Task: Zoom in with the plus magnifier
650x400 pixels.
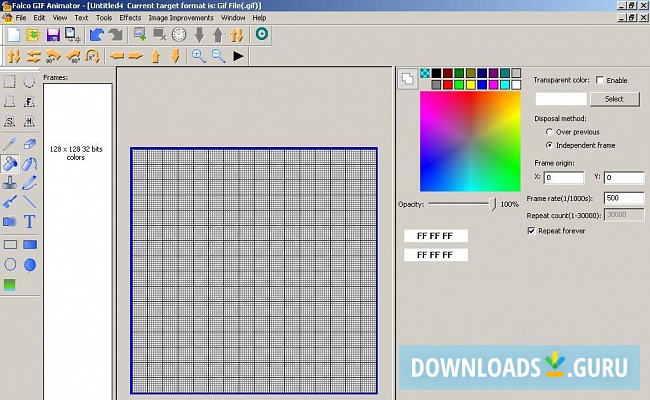Action: [x=199, y=56]
